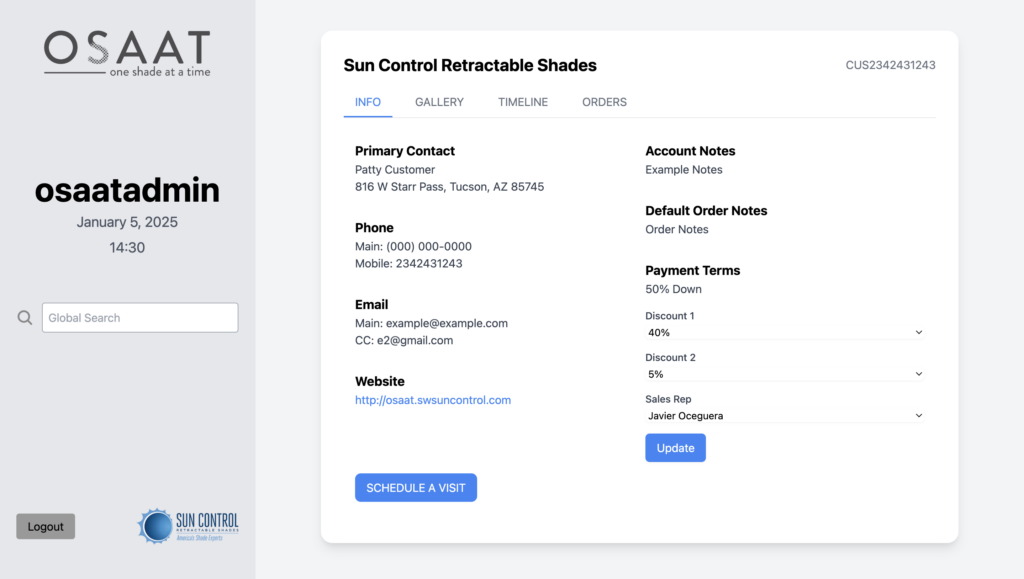Focus the Global Search field

pos(140,318)
